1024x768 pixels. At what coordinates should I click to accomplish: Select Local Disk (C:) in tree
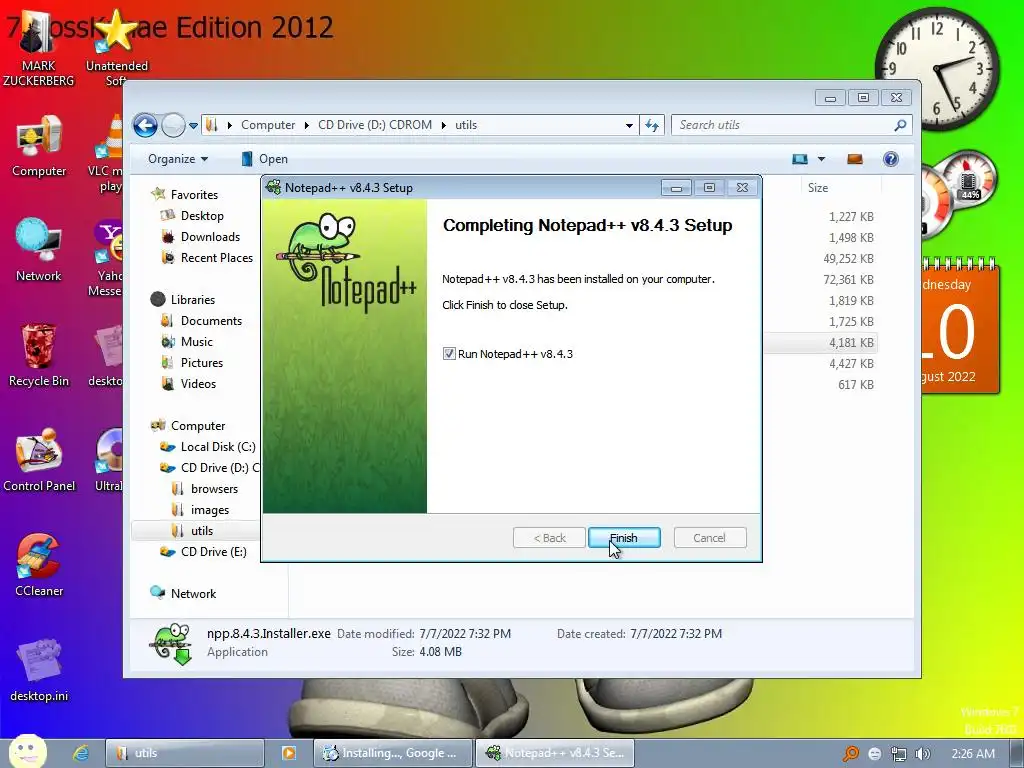coord(218,447)
